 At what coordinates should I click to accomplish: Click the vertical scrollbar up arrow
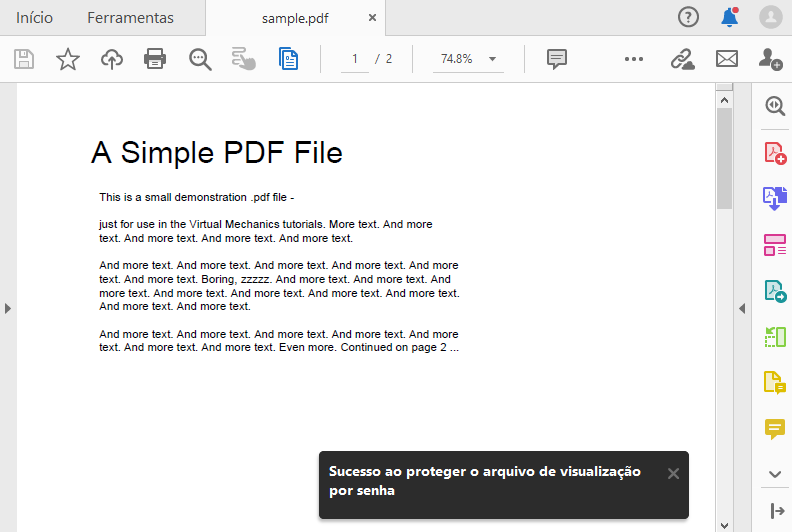click(724, 100)
